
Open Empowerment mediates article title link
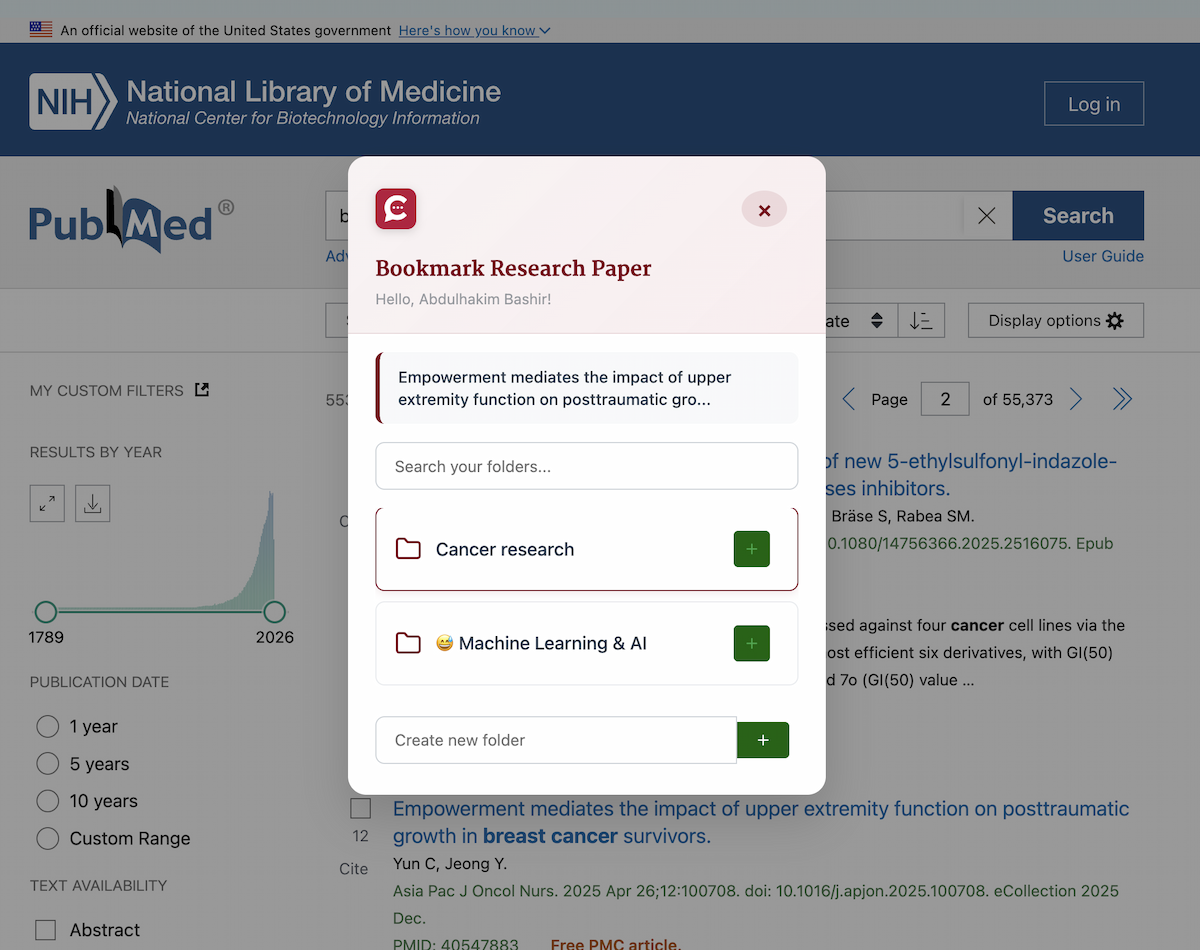(761, 822)
